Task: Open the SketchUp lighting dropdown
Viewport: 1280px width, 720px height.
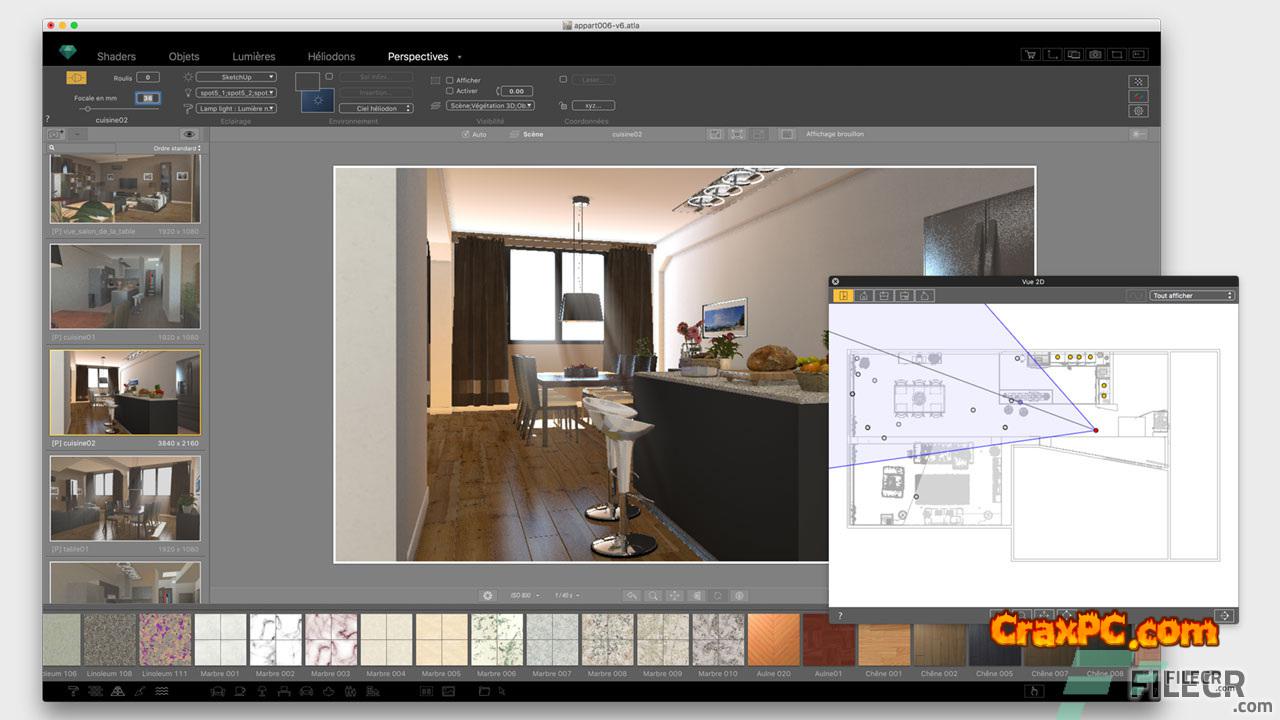Action: pos(236,77)
